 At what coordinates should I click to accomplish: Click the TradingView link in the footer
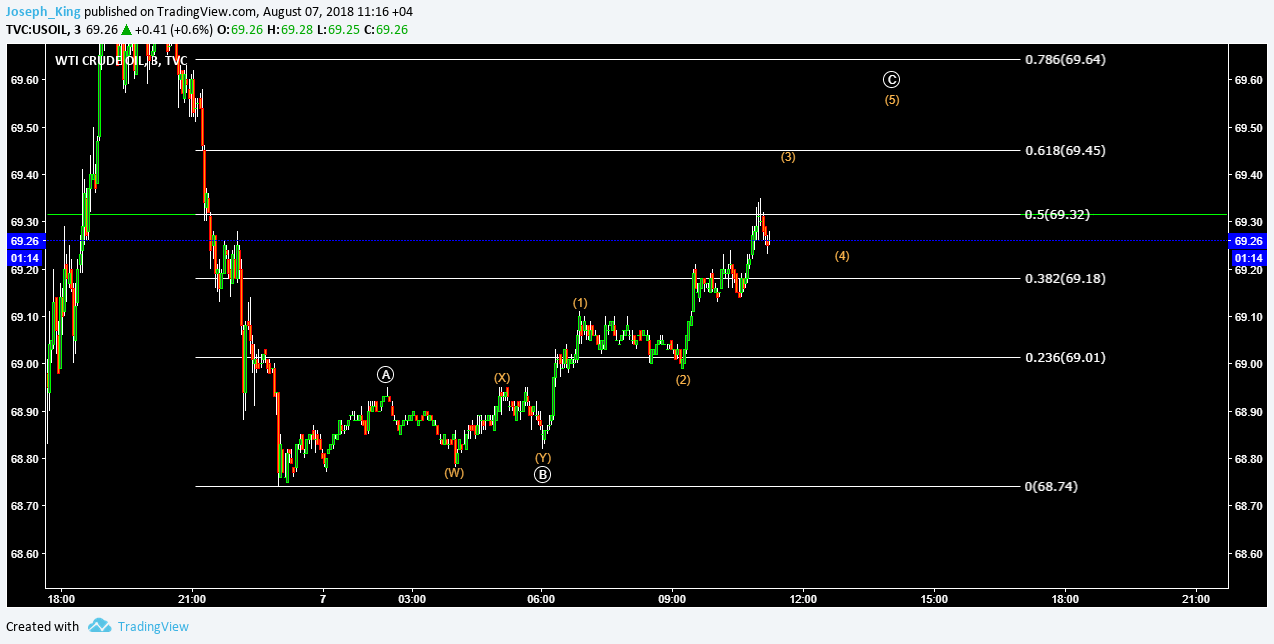point(153,626)
